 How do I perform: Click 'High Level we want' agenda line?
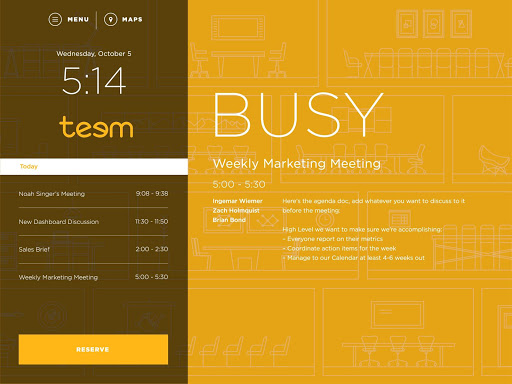(x=362, y=229)
